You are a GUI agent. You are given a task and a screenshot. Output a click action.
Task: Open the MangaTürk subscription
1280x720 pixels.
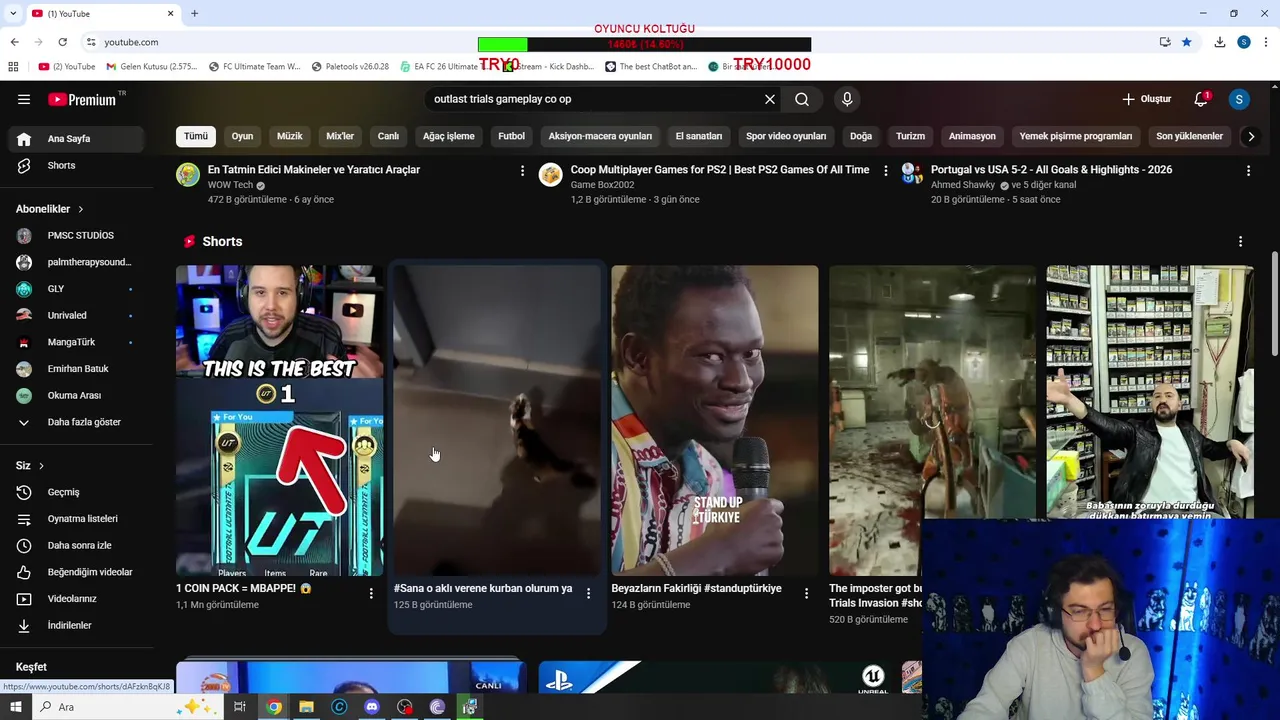[76, 342]
